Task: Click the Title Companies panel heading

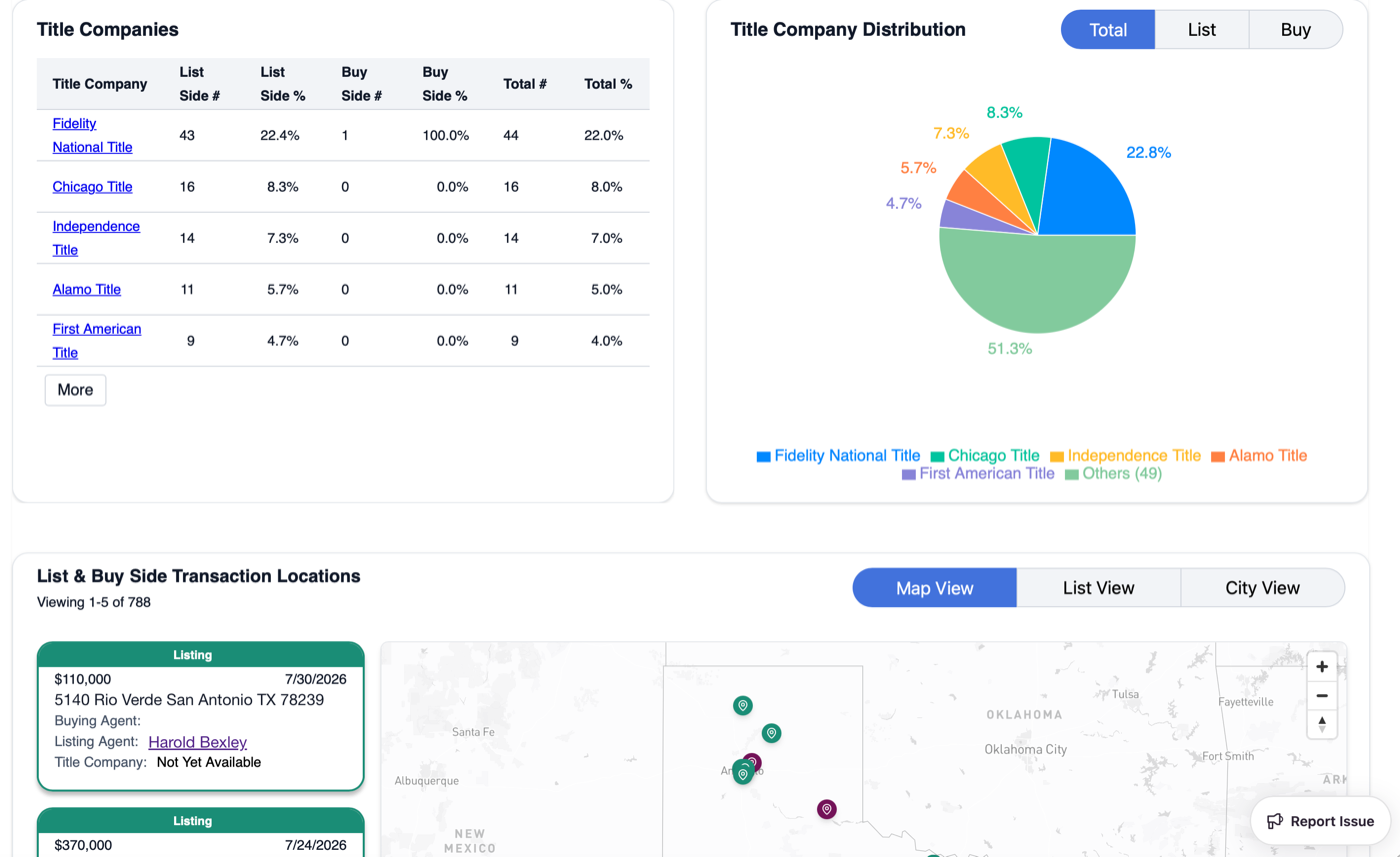Action: [x=108, y=29]
